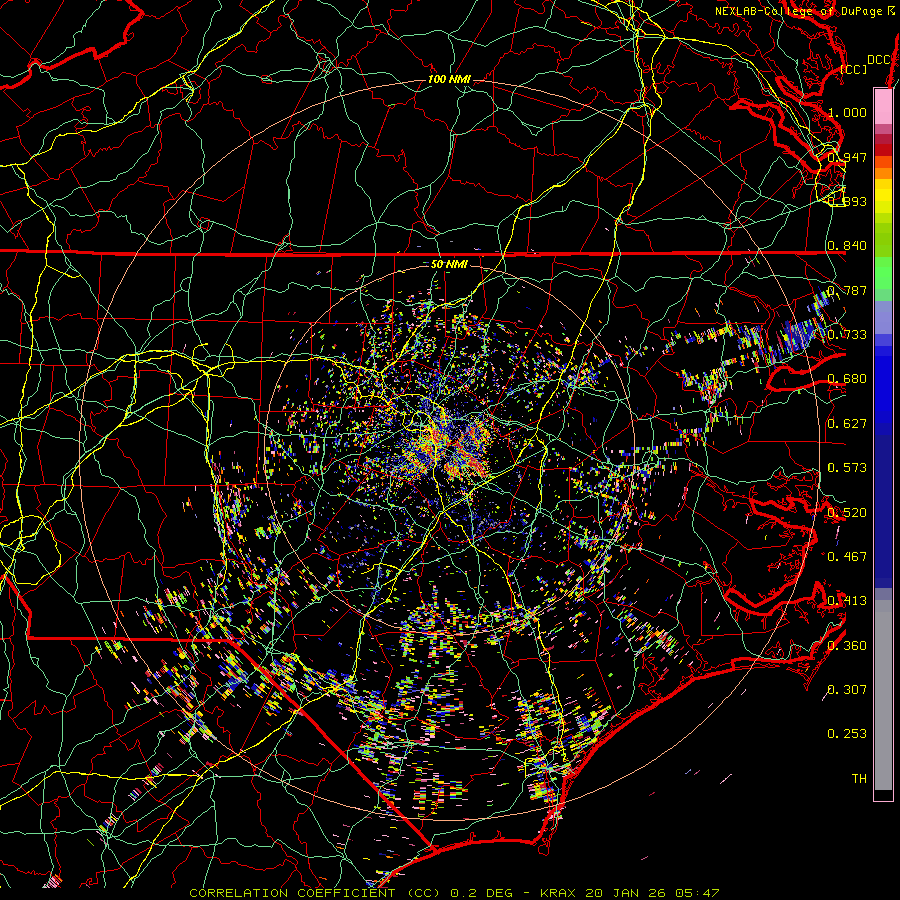The image size is (900, 900).
Task: Click the gray segment of the color bar
Action: click(883, 695)
